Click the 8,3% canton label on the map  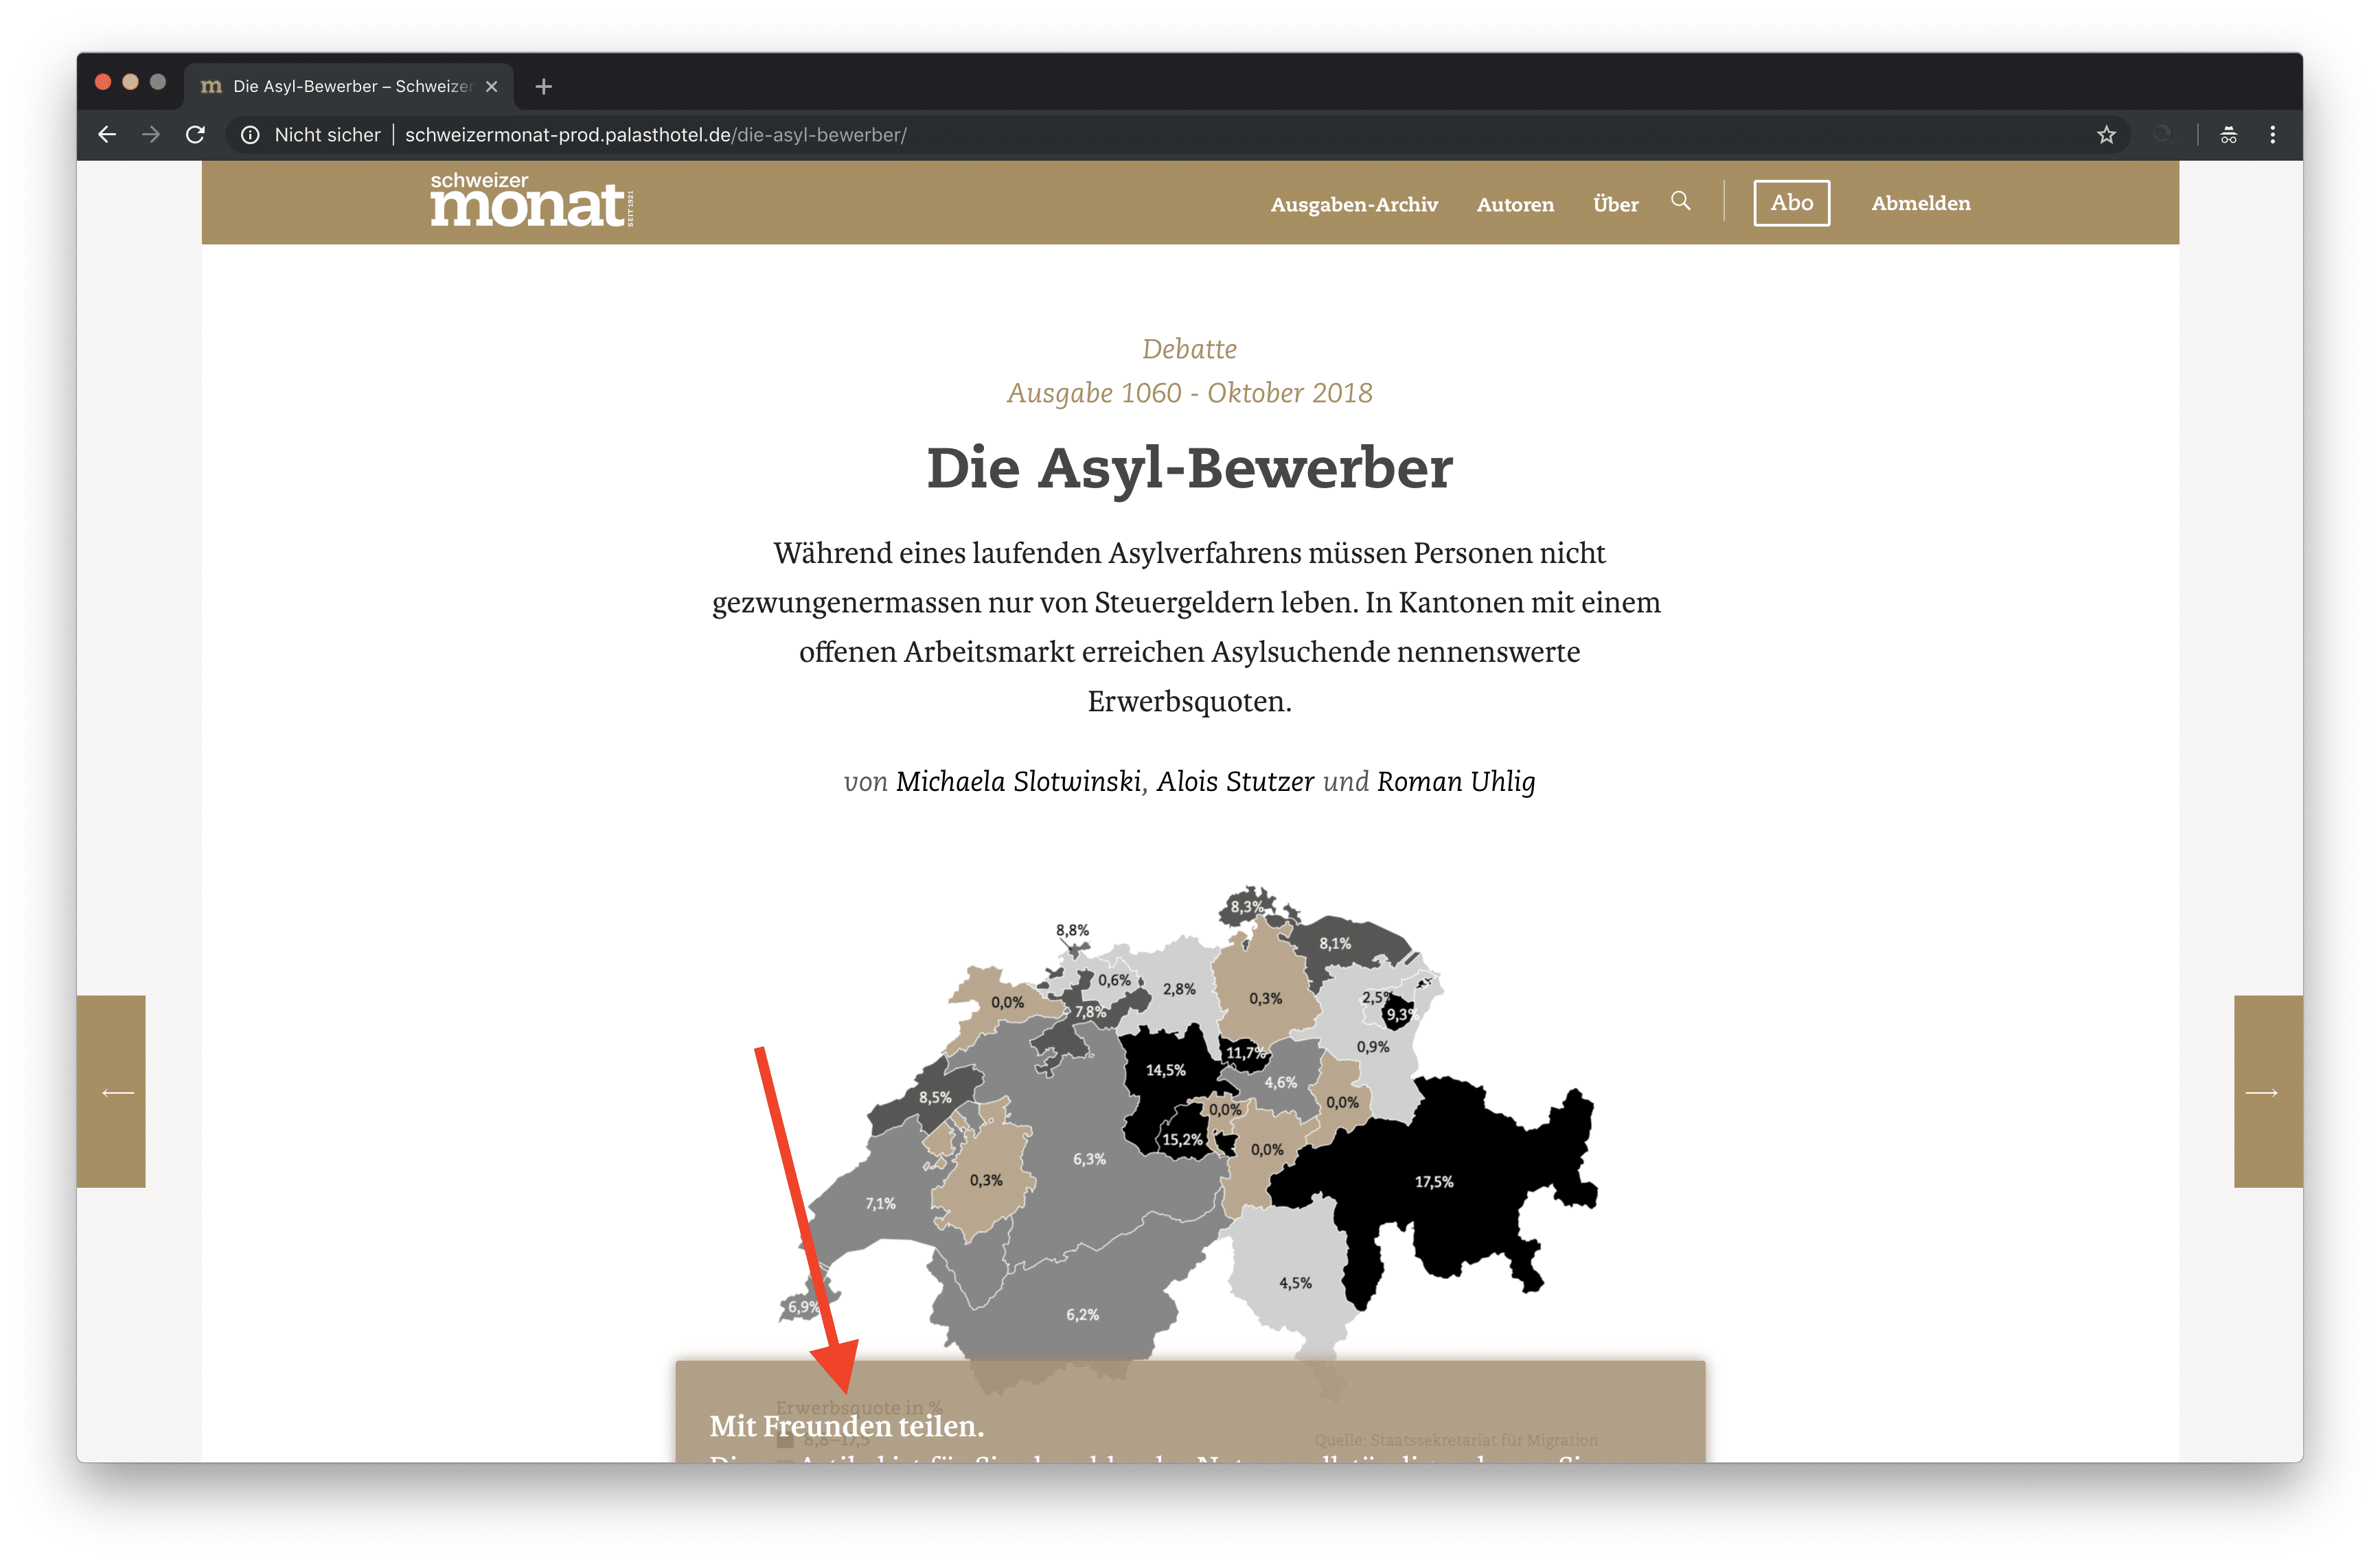tap(1247, 907)
